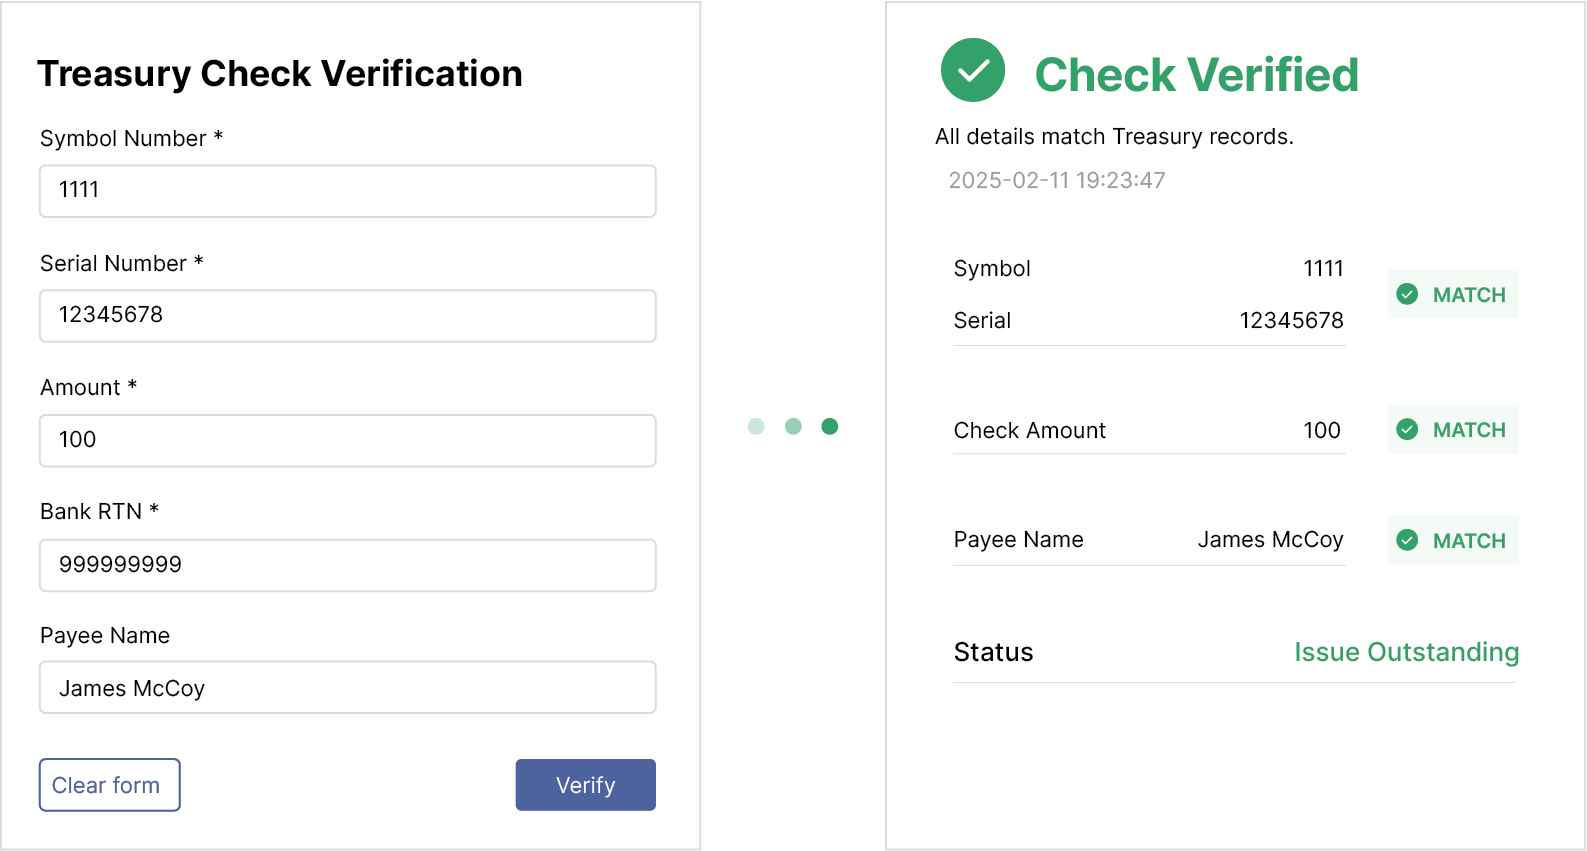Screen dimensions: 1587x851
Task: Click the last green loading dot
Action: point(829,427)
